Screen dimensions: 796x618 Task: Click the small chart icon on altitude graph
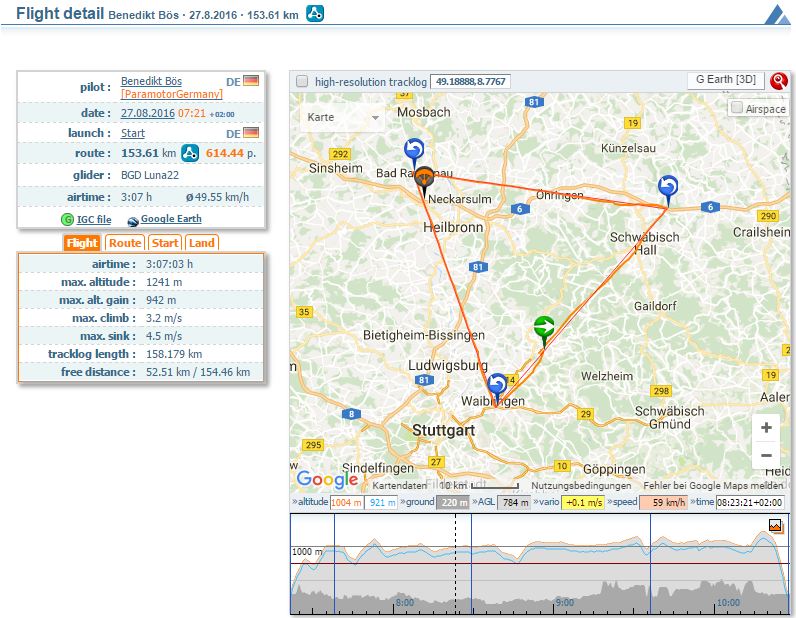[x=775, y=525]
